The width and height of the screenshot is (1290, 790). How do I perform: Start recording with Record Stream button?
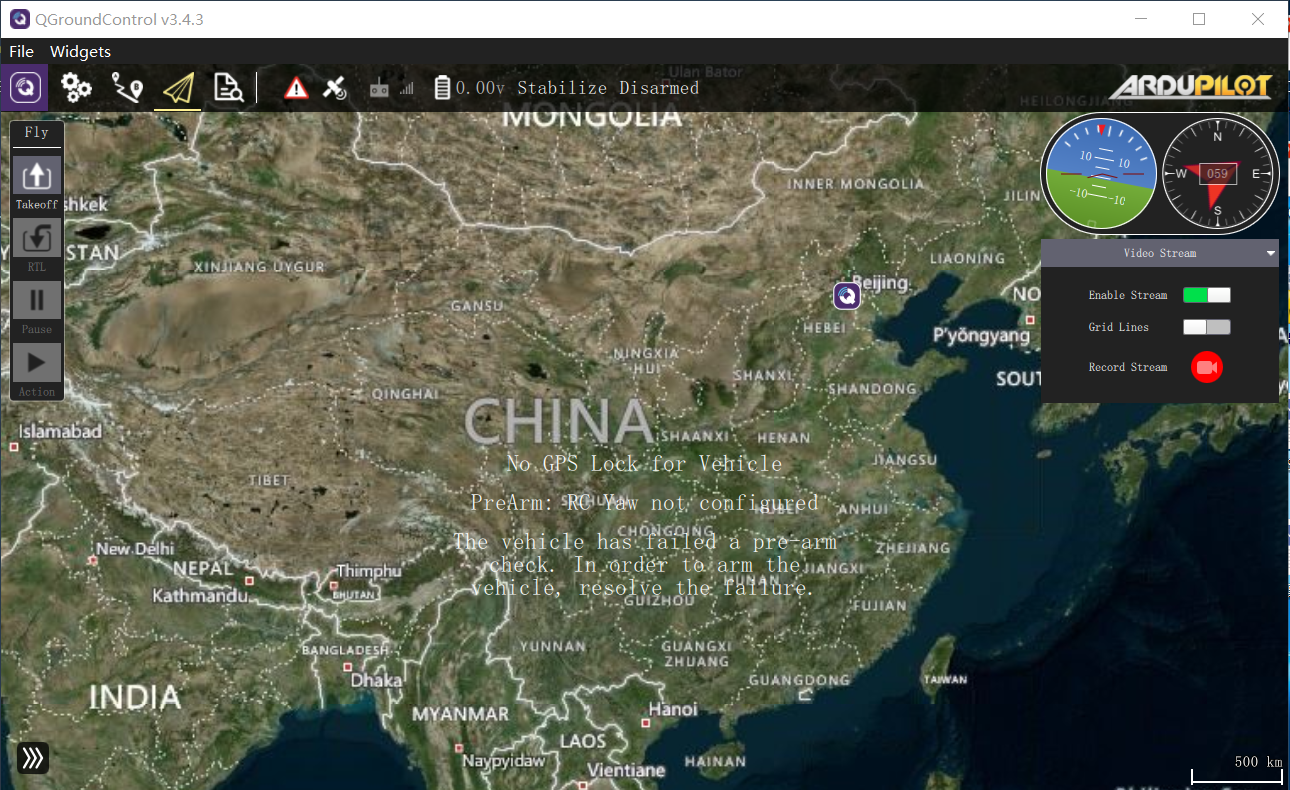pos(1207,367)
